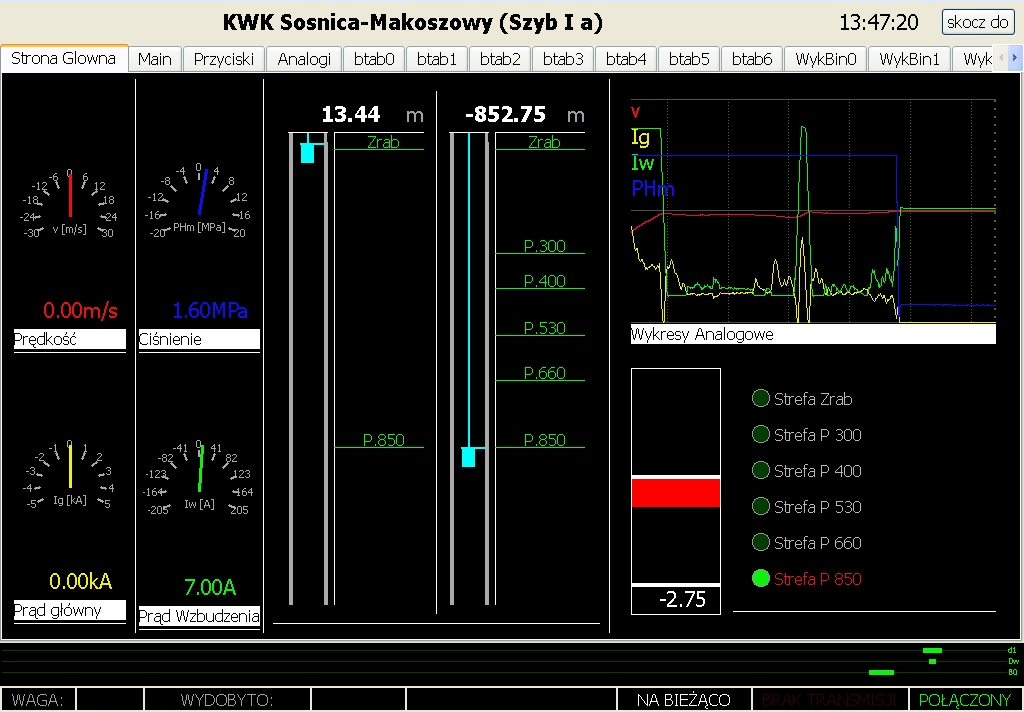
Task: Click the NA BIEŻĄCO status cell
Action: point(684,700)
